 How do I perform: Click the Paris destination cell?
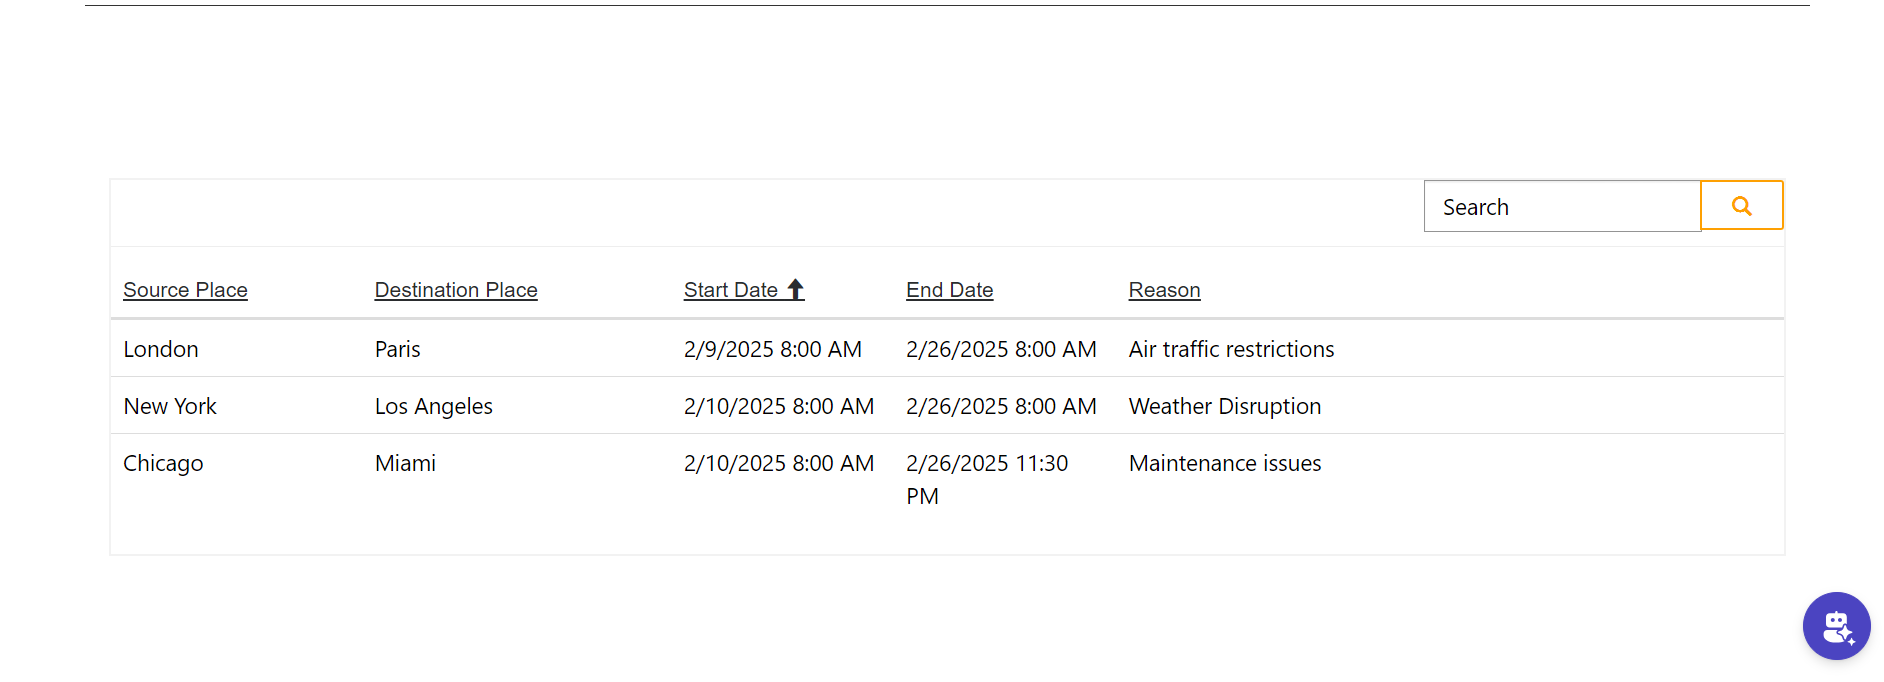(x=397, y=349)
